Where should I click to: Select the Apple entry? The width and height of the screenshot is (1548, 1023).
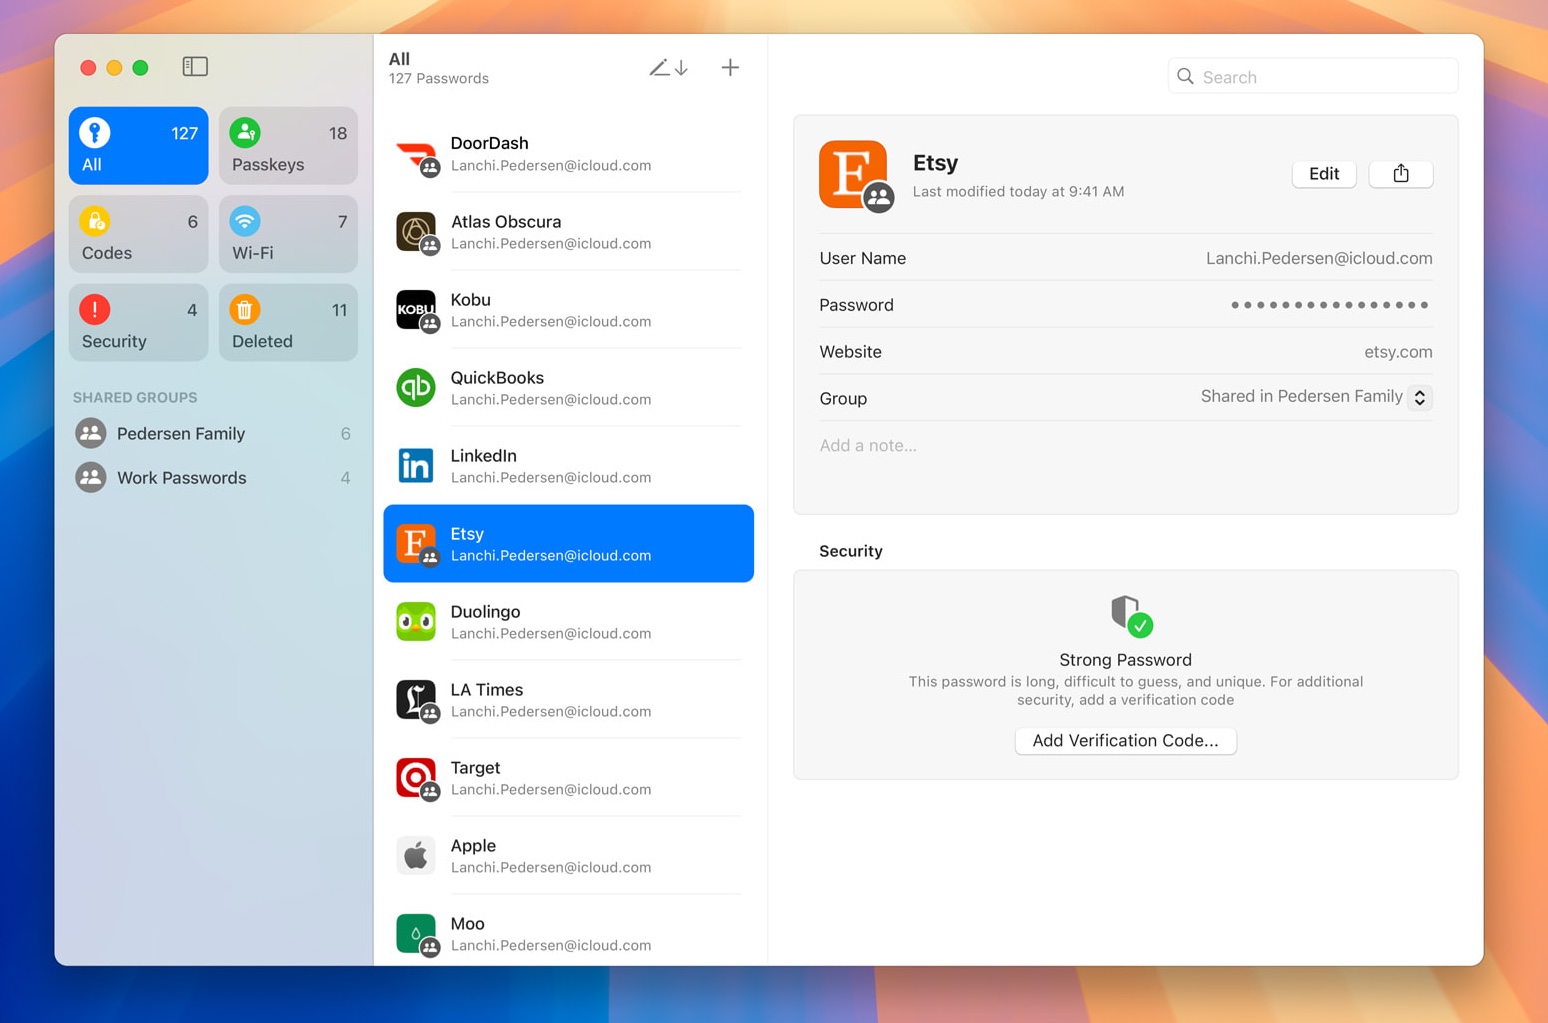pos(569,856)
